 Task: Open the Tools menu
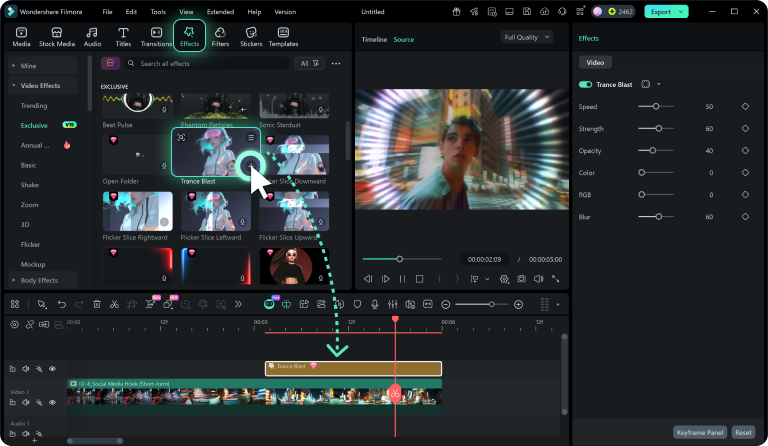158,12
